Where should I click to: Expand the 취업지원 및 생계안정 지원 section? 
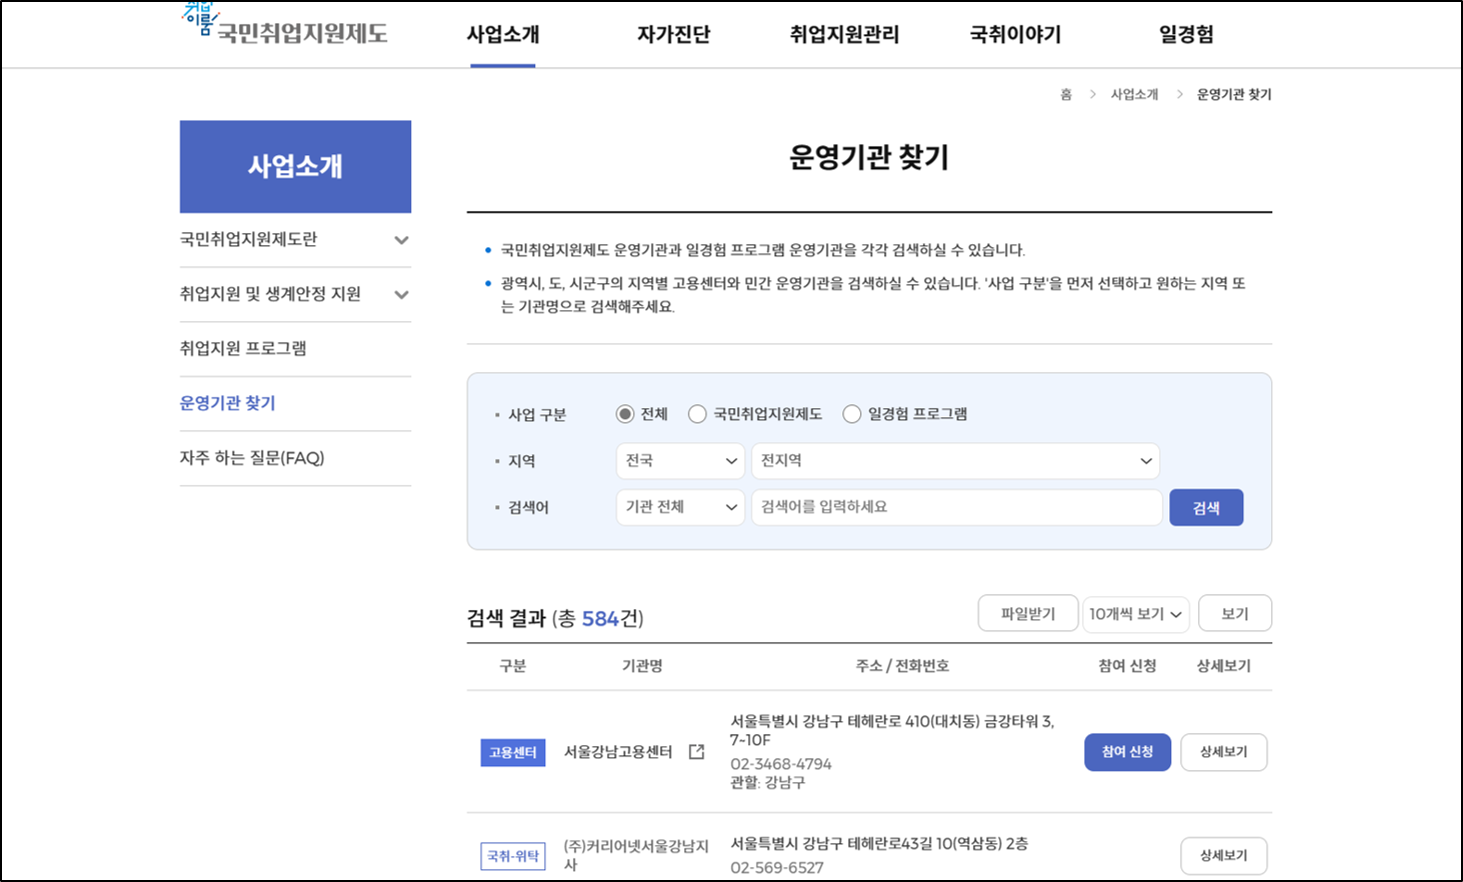point(295,294)
